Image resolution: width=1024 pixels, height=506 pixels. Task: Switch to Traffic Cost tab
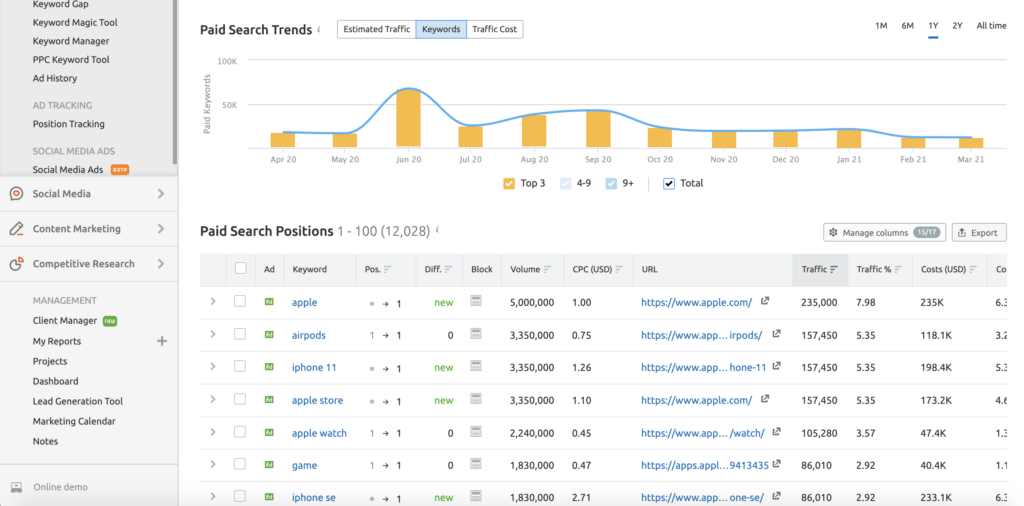click(x=495, y=29)
